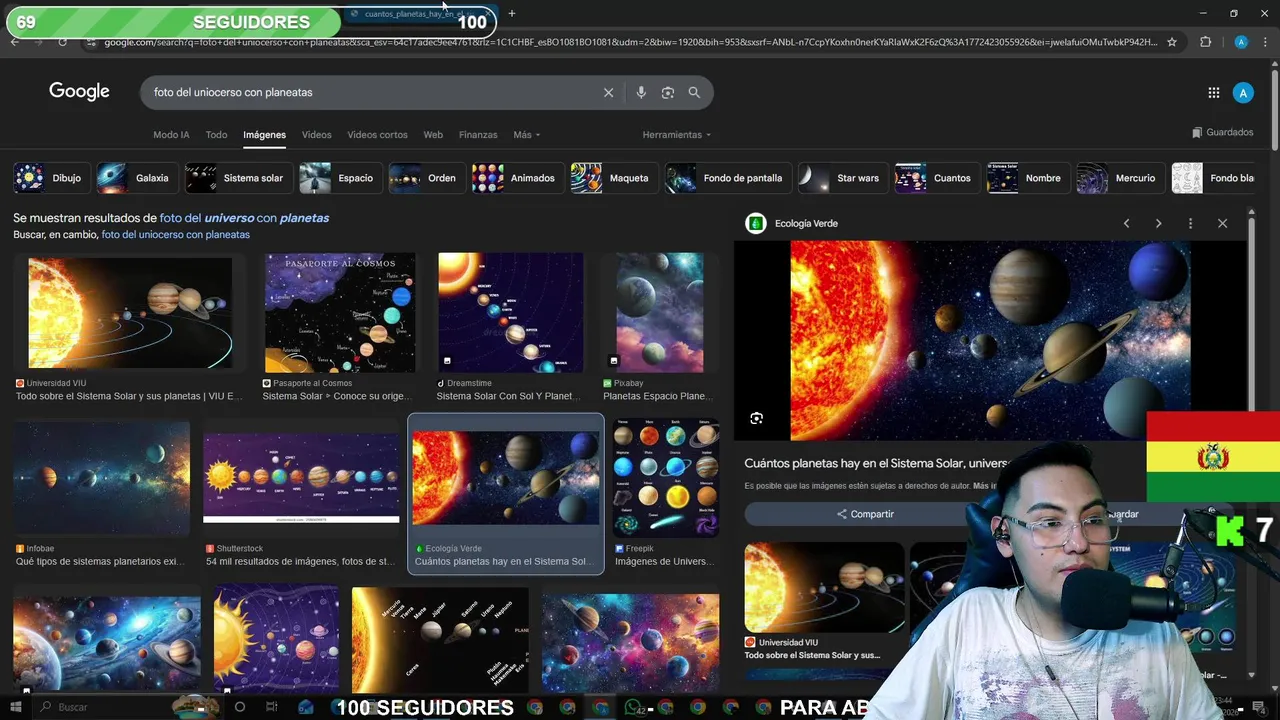Open WhatsApp from the taskbar

(x=633, y=707)
